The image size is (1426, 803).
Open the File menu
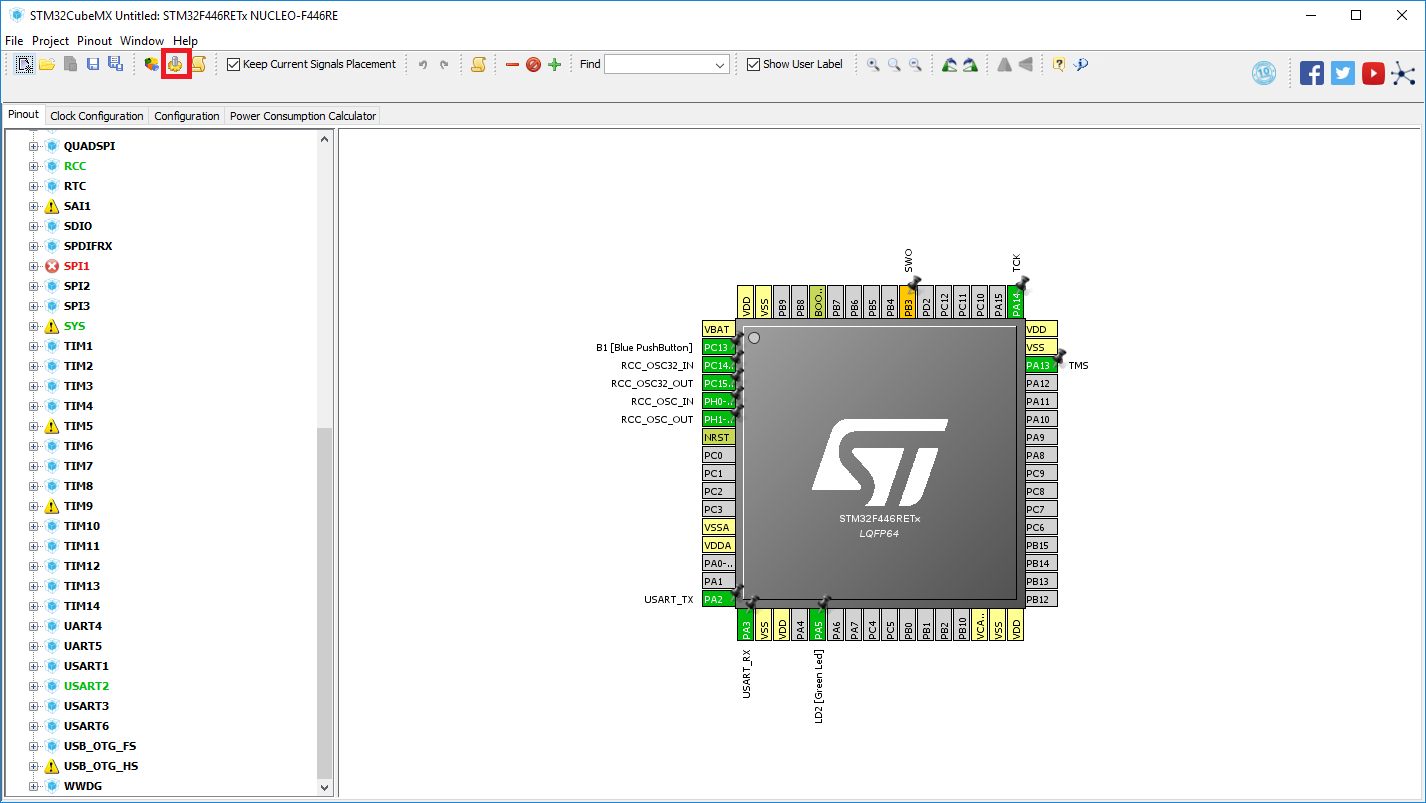coord(14,41)
